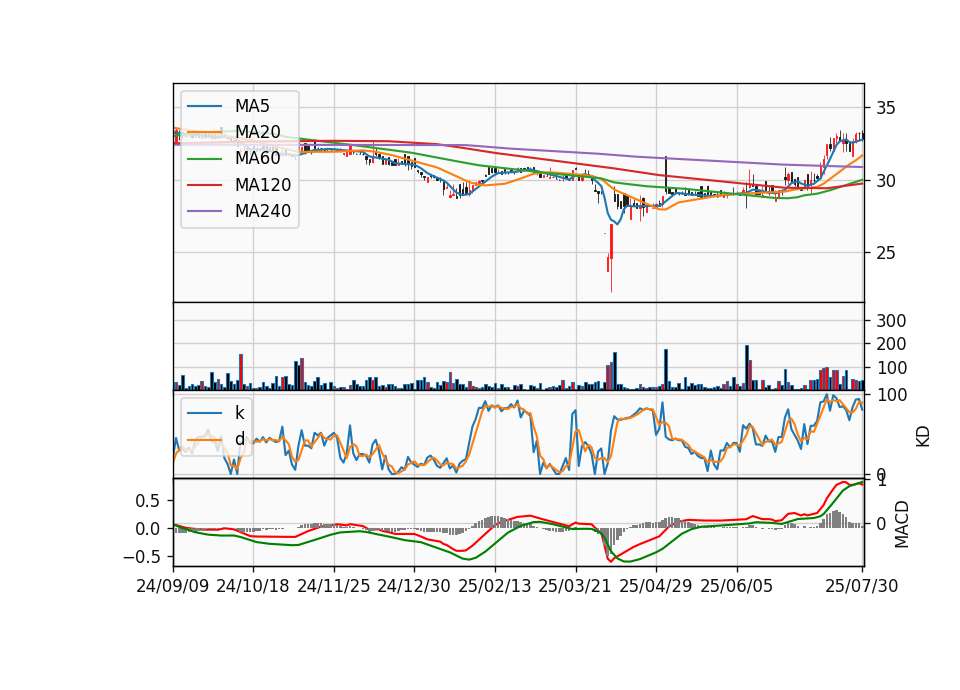Click the blue k line sample in KD legend
Image resolution: width=960 pixels, height=690 pixels.
[204, 413]
